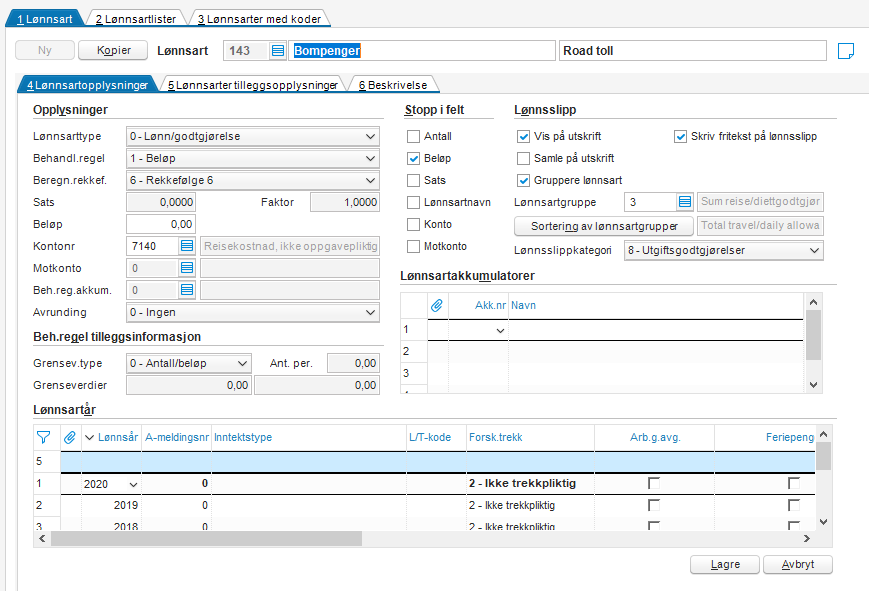Open 3 Lønnsarter med koder tab
This screenshot has height=591, width=869.
(259, 19)
